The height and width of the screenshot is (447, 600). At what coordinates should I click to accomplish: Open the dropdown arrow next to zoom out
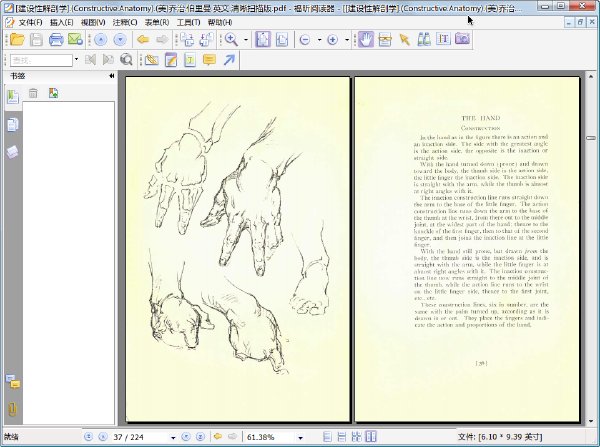click(x=319, y=39)
